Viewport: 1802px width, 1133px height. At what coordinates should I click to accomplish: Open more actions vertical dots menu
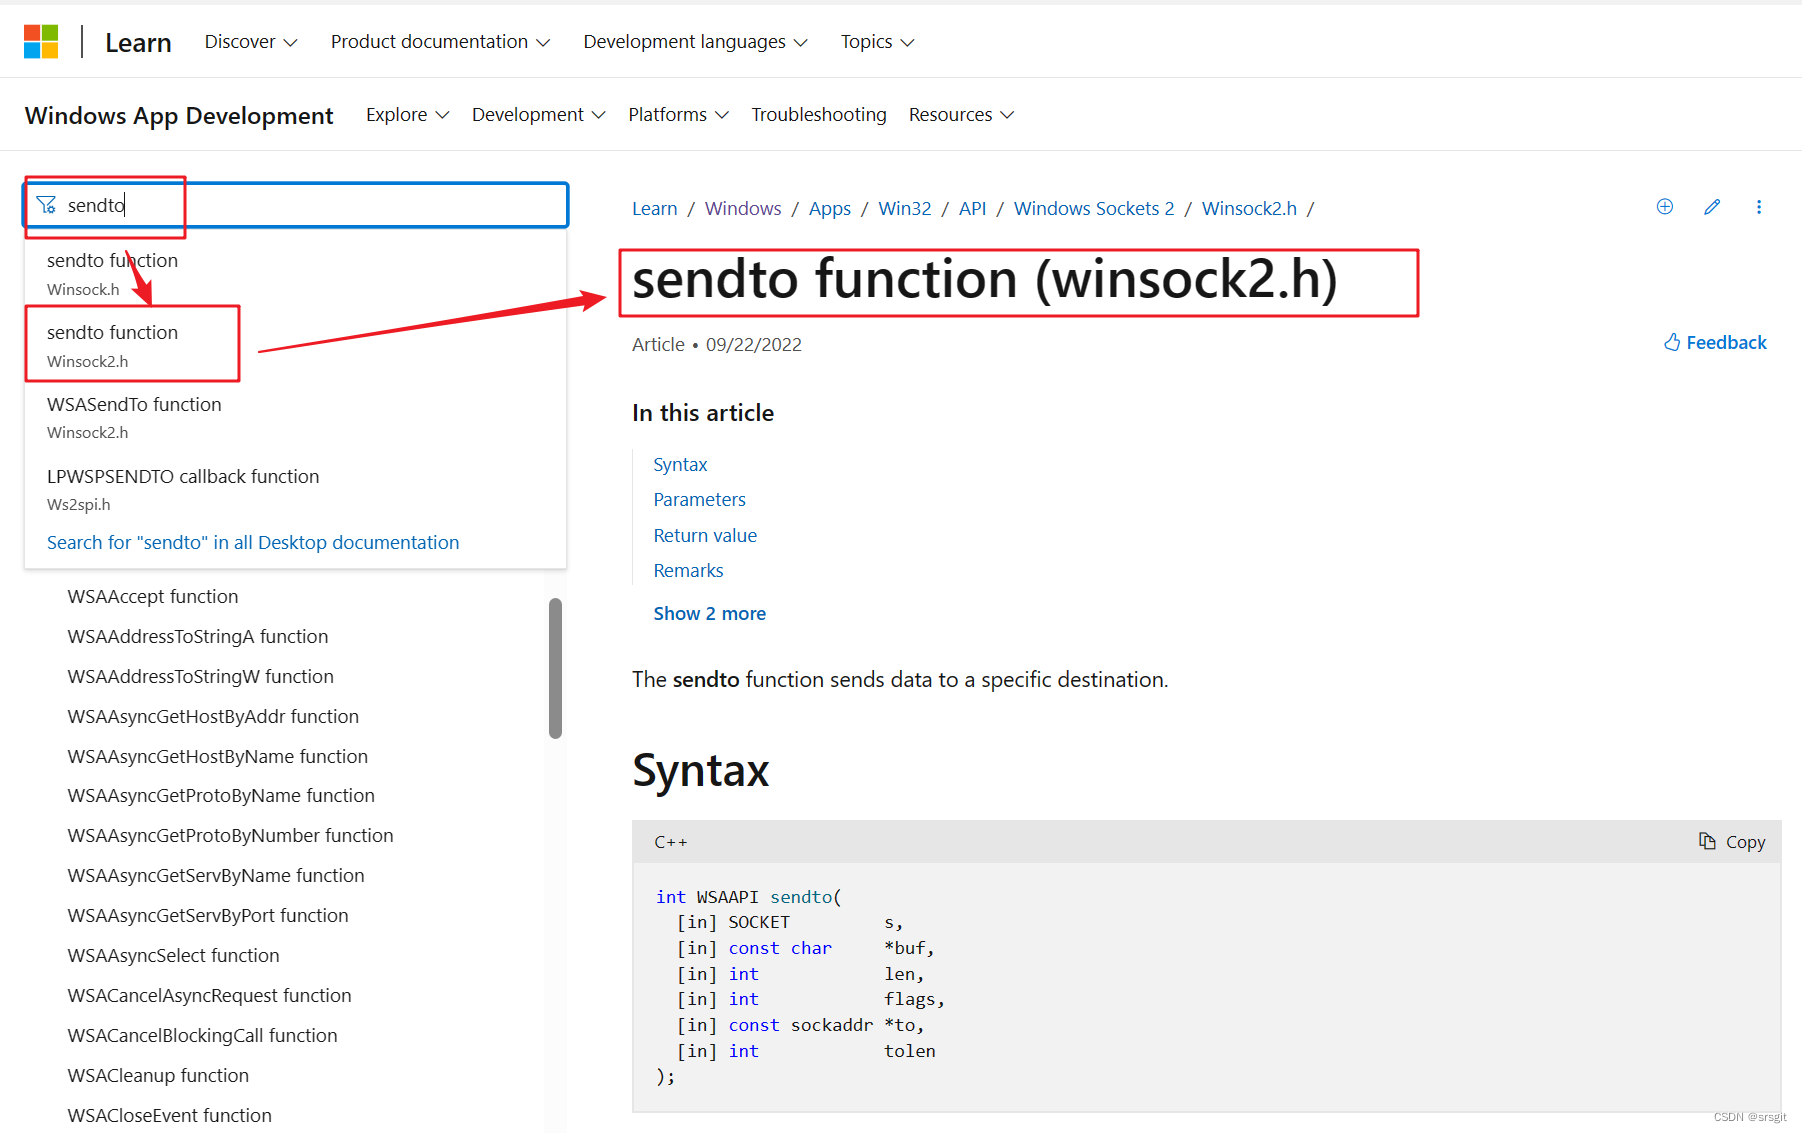tap(1759, 207)
